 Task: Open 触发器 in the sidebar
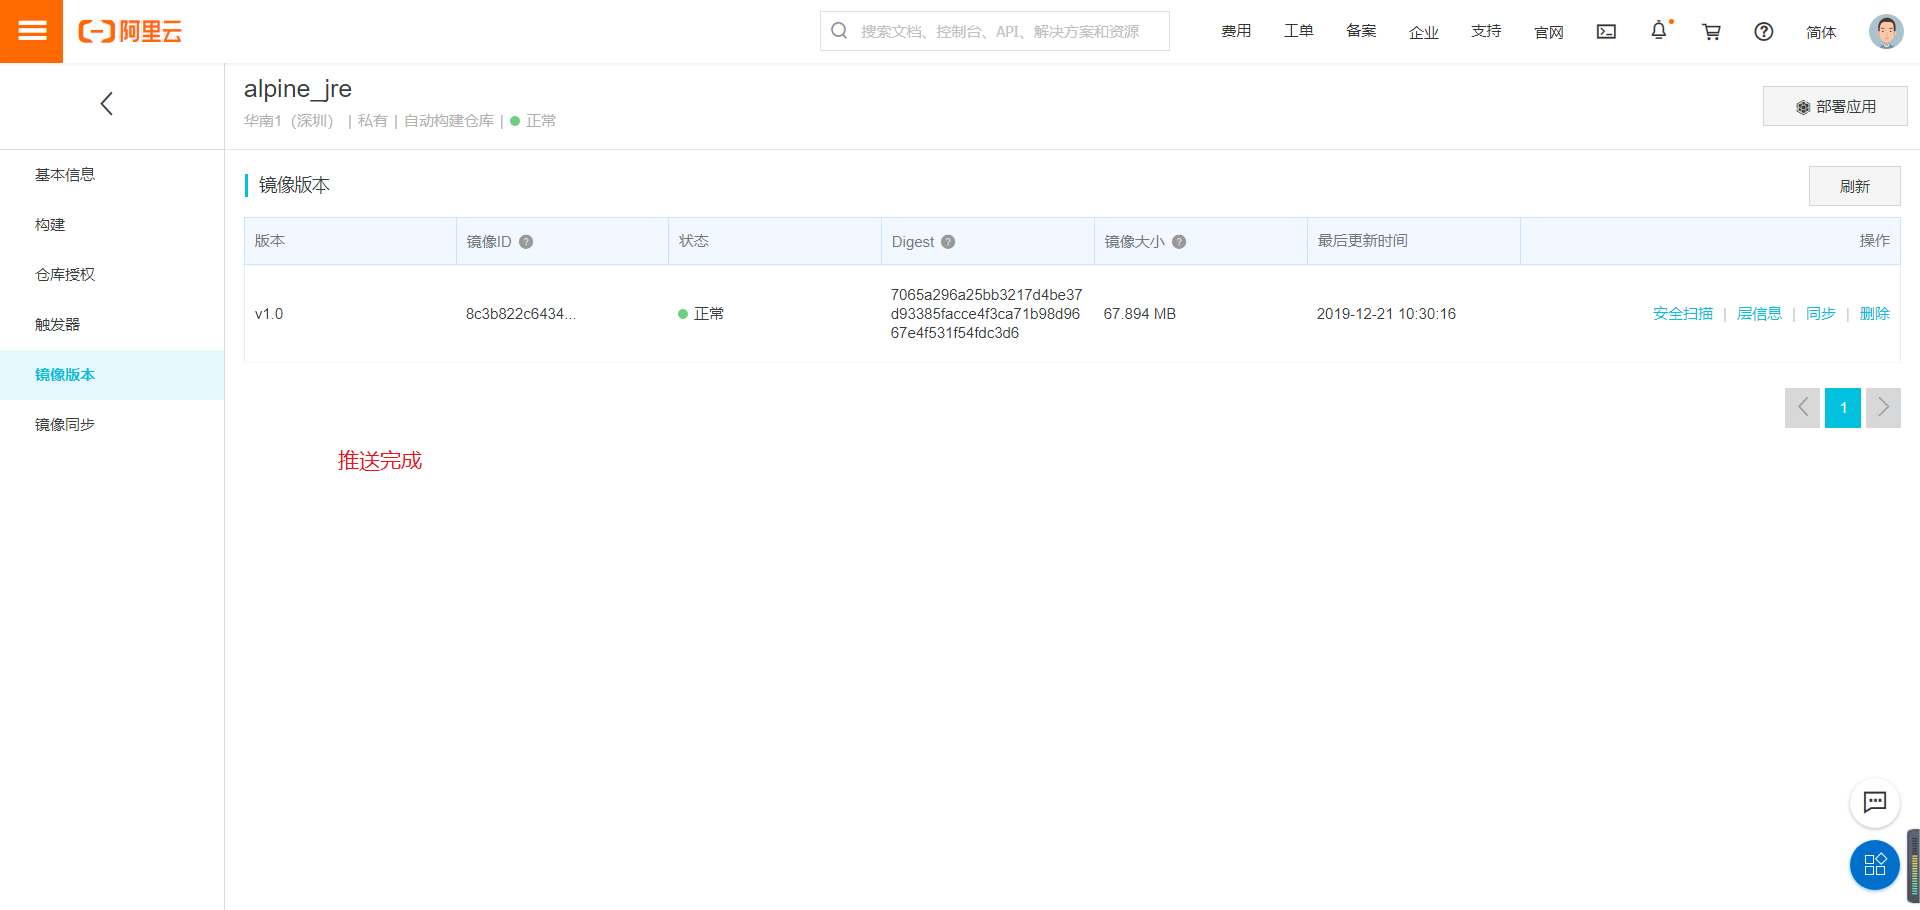click(112, 325)
